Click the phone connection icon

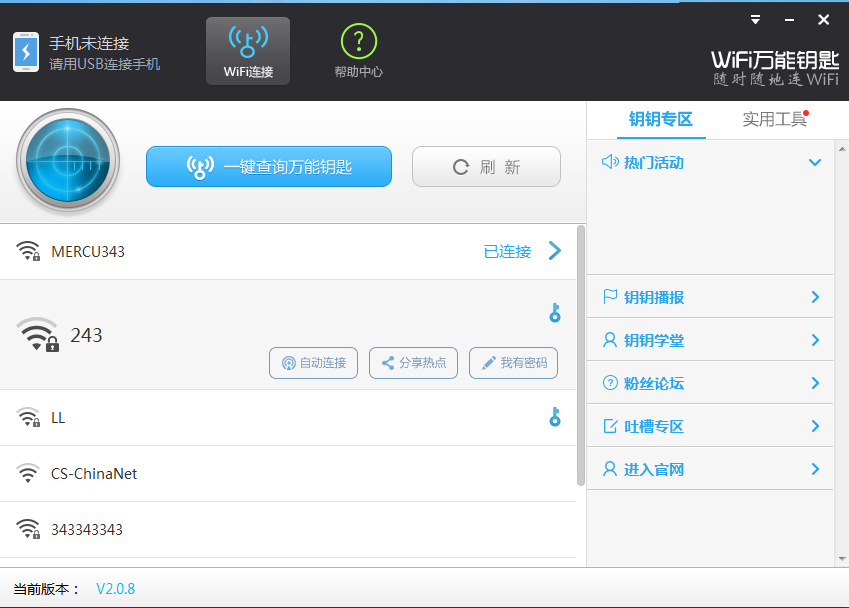[26, 52]
